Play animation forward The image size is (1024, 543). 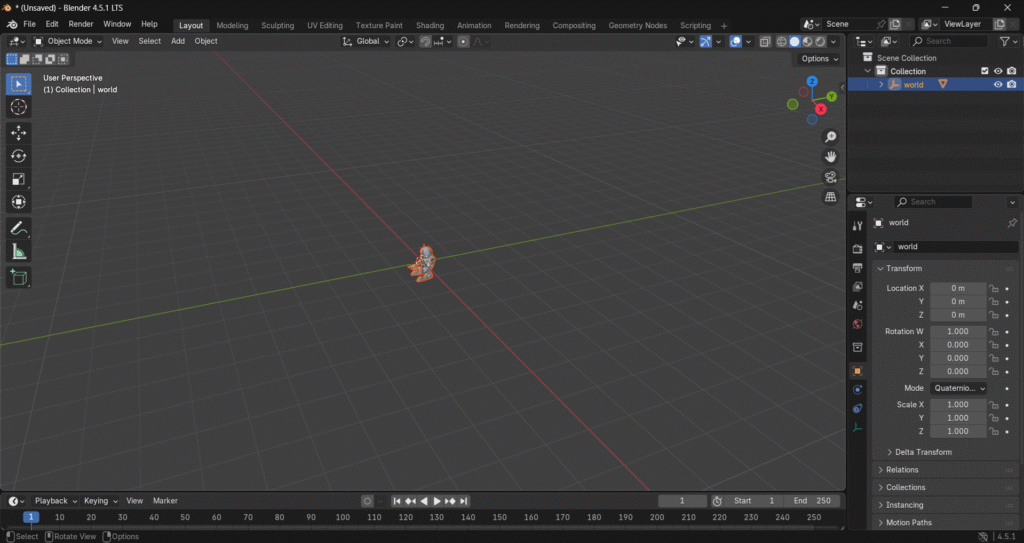click(x=437, y=501)
